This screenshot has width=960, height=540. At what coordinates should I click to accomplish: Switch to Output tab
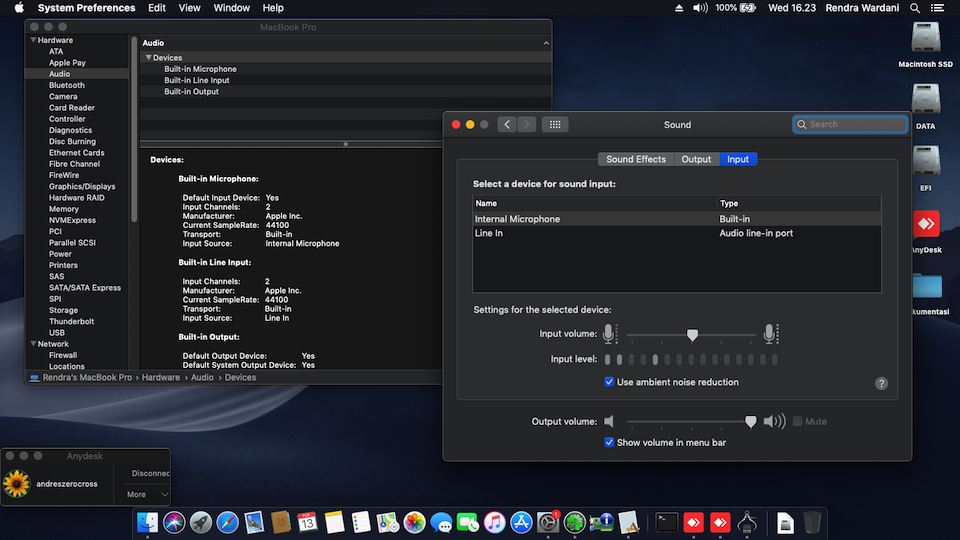[696, 159]
